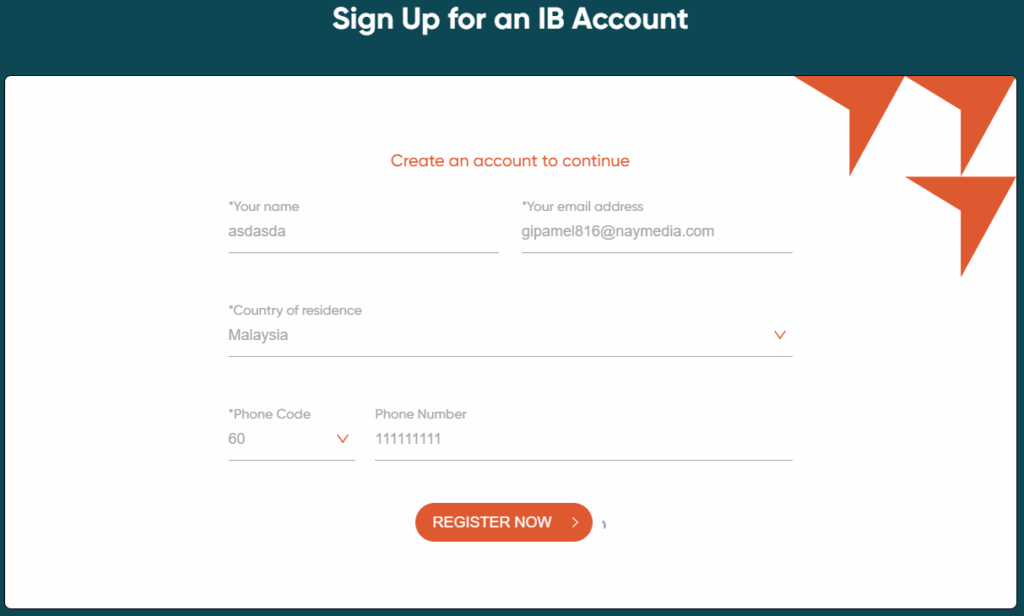Click the email address input field
The image size is (1024, 616).
click(x=656, y=231)
